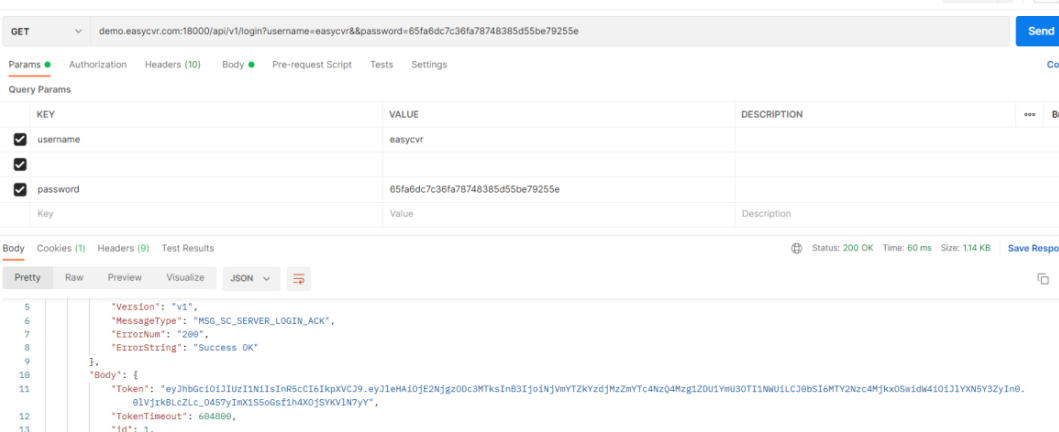Select the Pretty response view

[x=28, y=278]
